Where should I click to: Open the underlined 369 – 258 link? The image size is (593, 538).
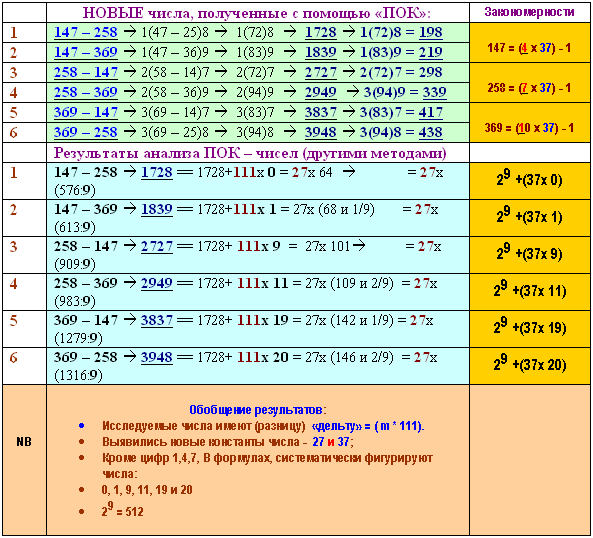(85, 133)
